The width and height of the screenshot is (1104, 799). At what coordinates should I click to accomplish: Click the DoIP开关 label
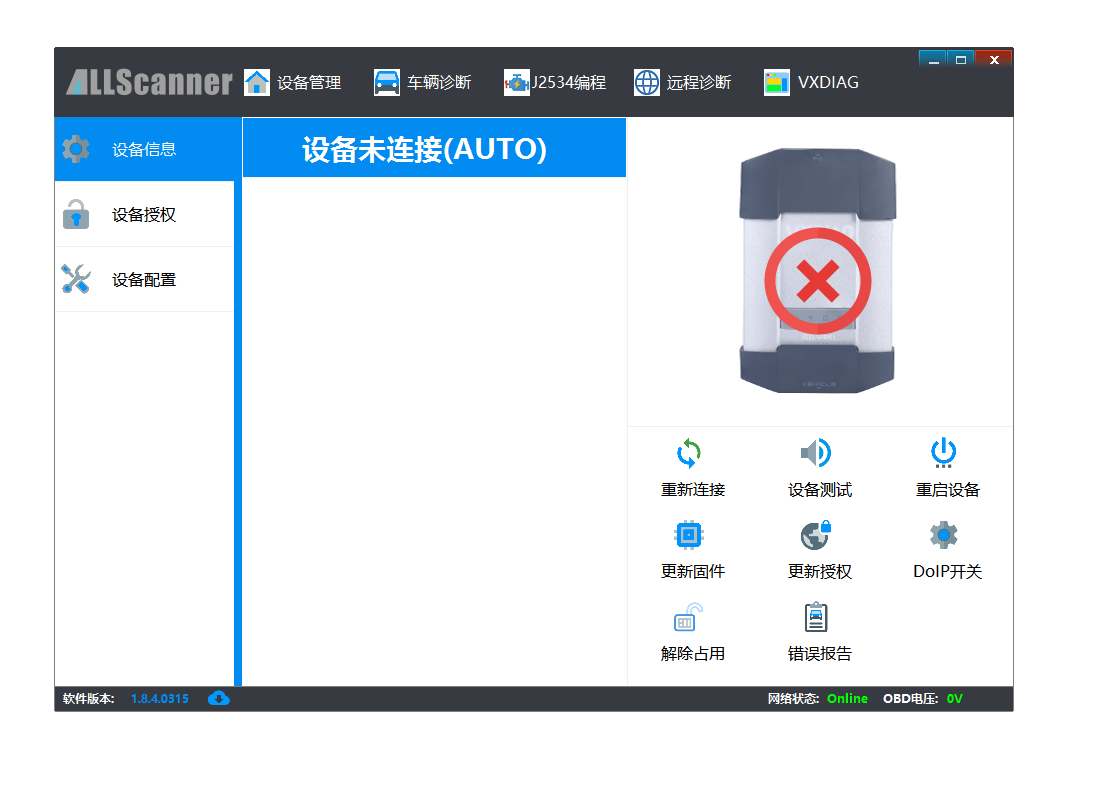tap(947, 572)
